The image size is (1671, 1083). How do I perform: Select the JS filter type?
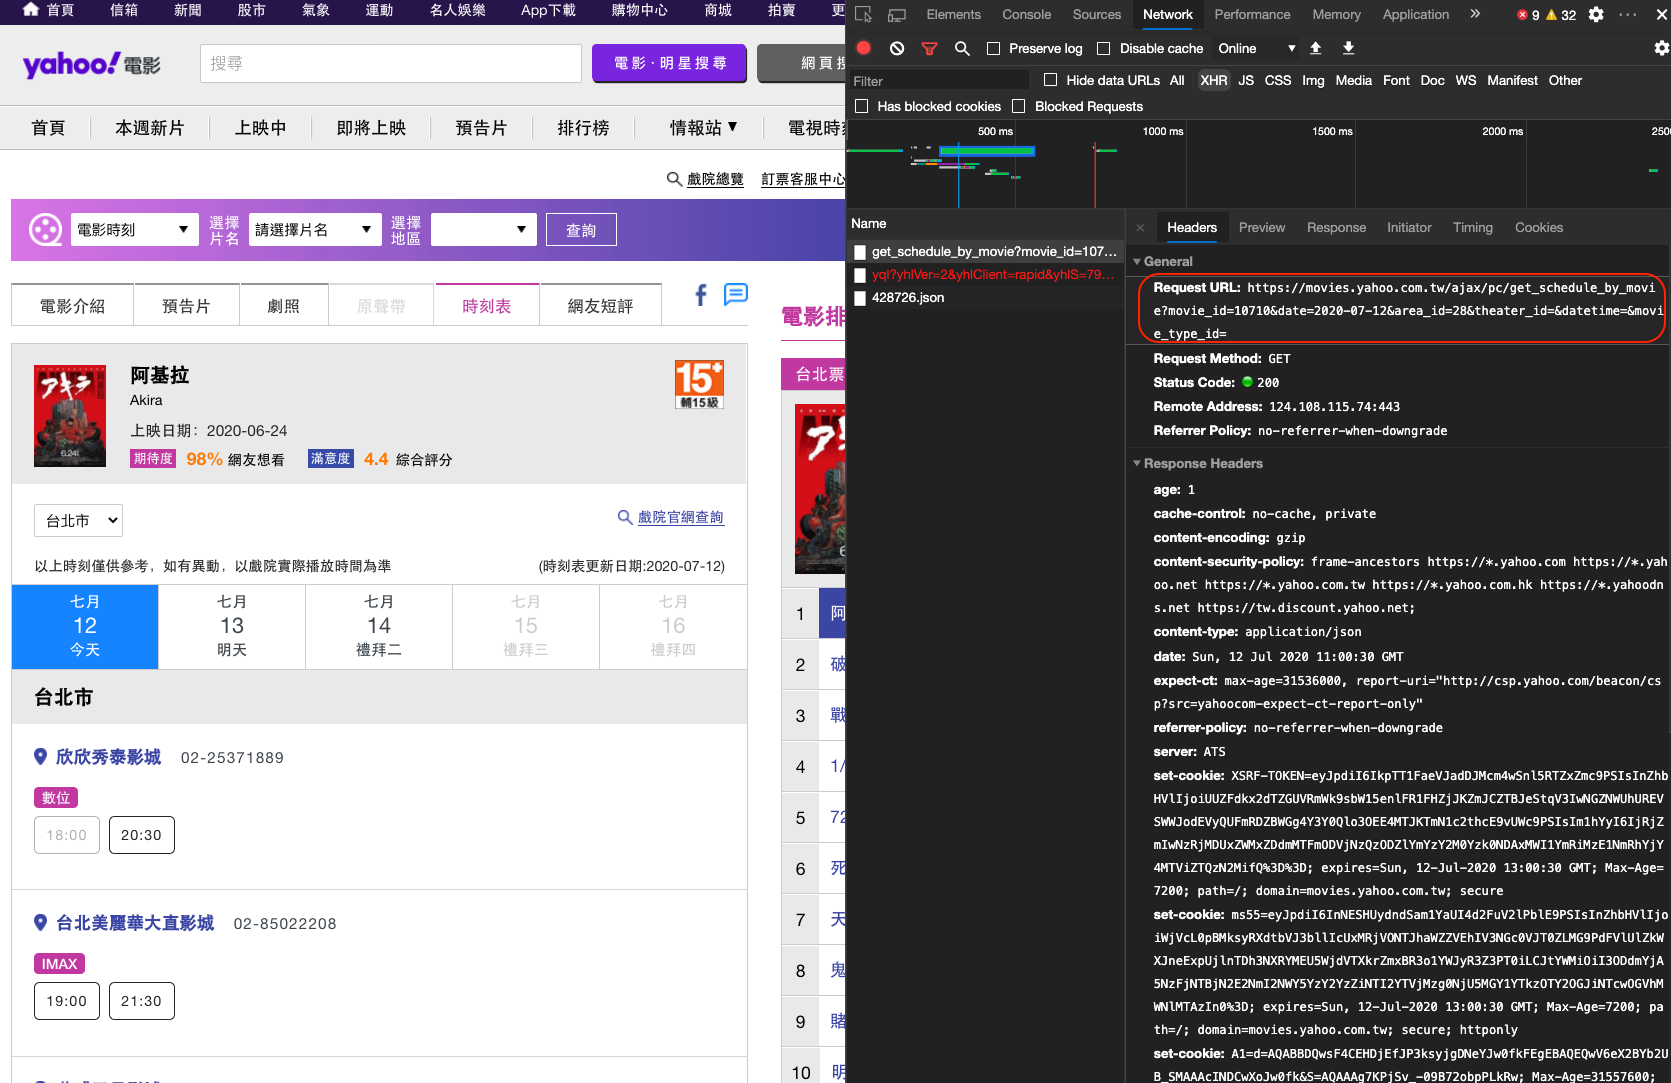click(1246, 80)
